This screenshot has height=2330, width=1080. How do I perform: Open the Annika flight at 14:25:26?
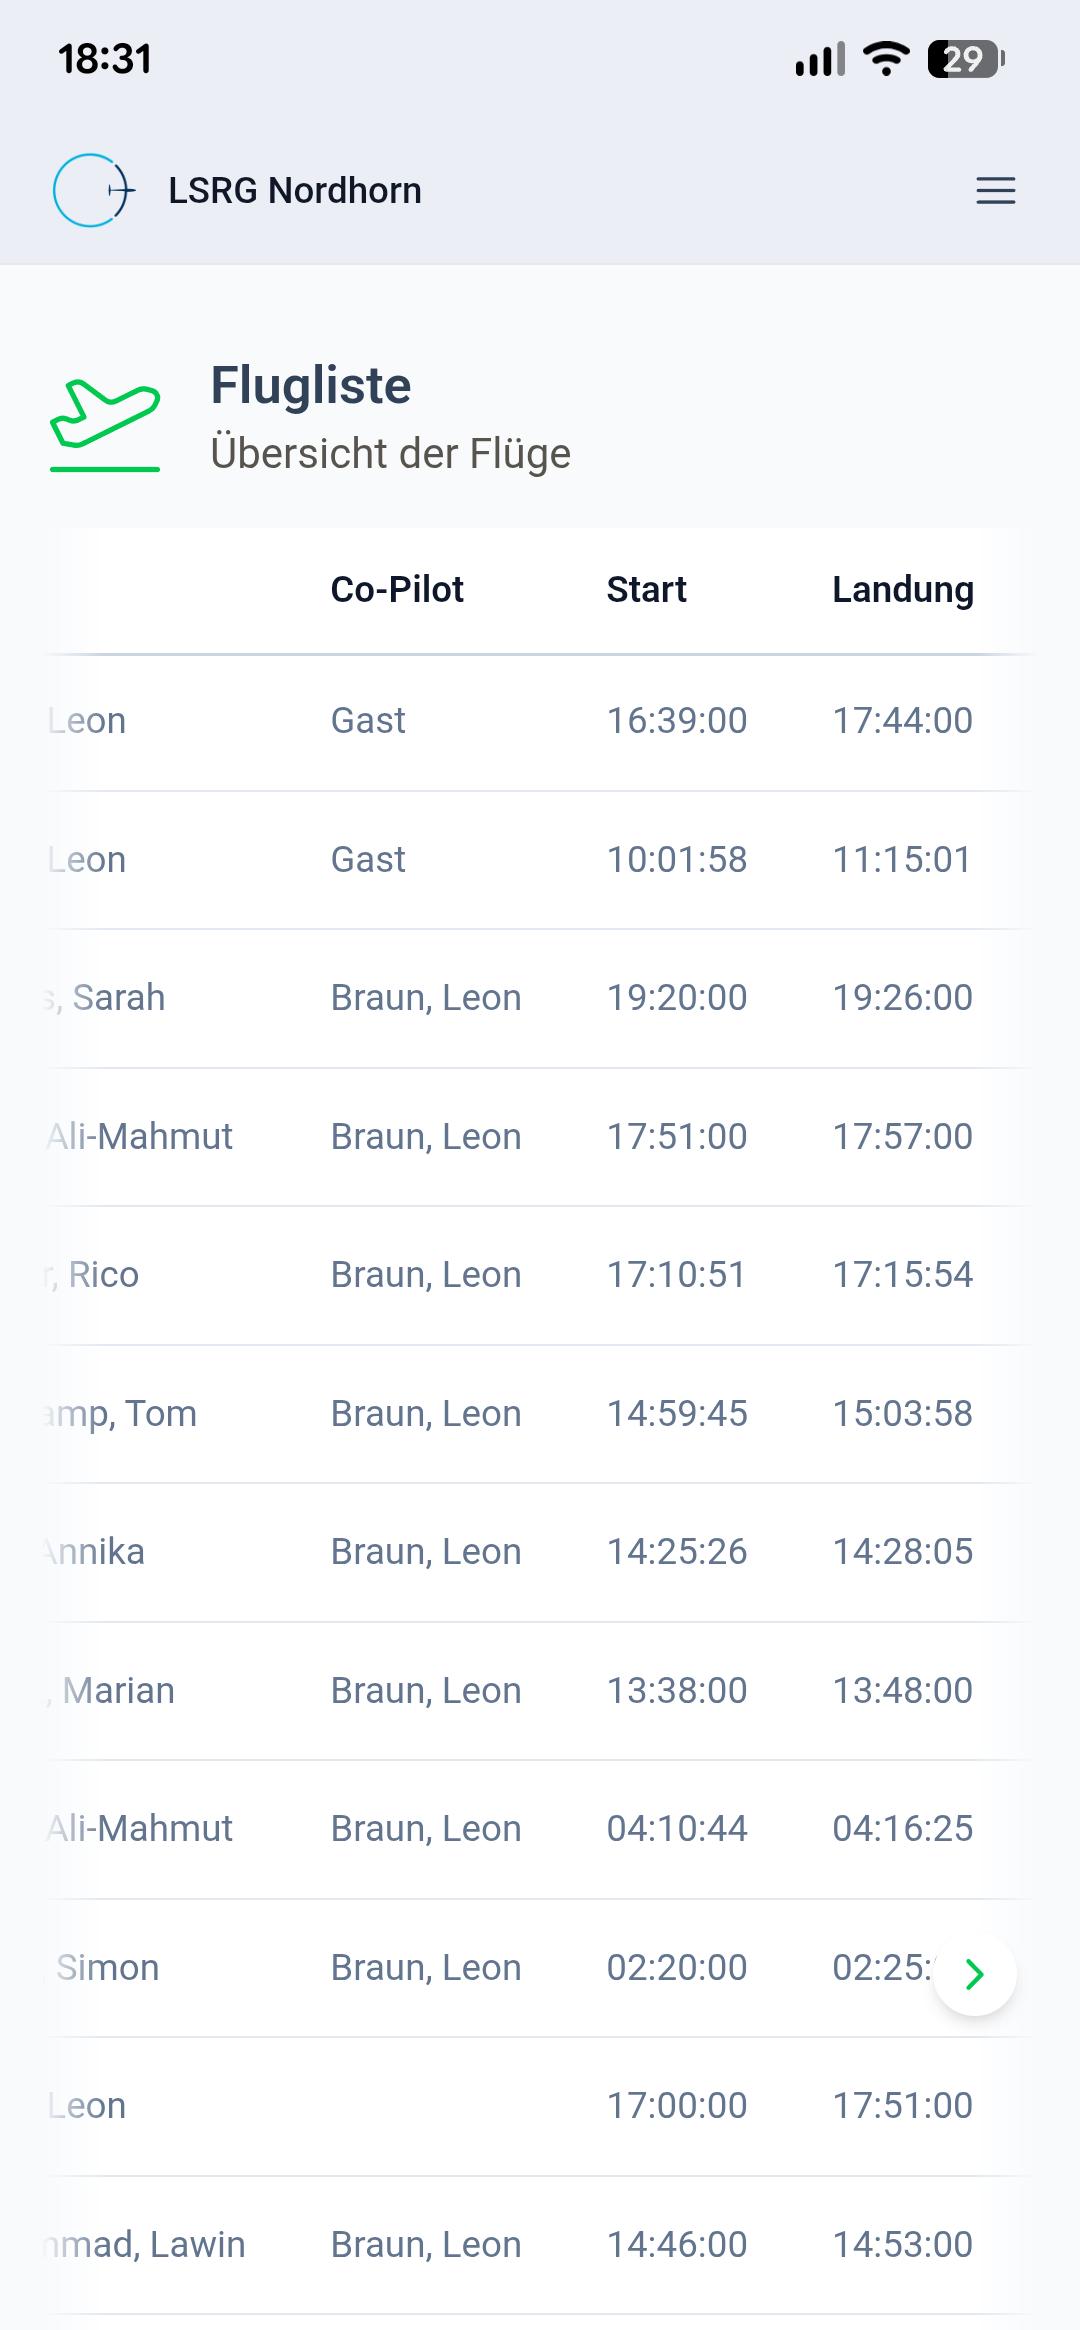[540, 1552]
